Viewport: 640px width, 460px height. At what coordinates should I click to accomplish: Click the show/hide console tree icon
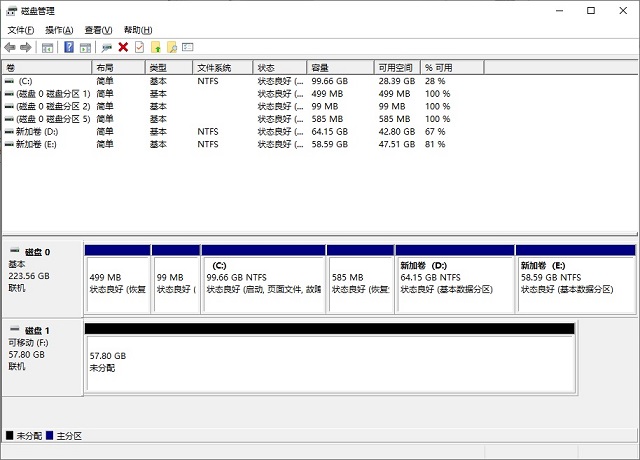coord(47,47)
